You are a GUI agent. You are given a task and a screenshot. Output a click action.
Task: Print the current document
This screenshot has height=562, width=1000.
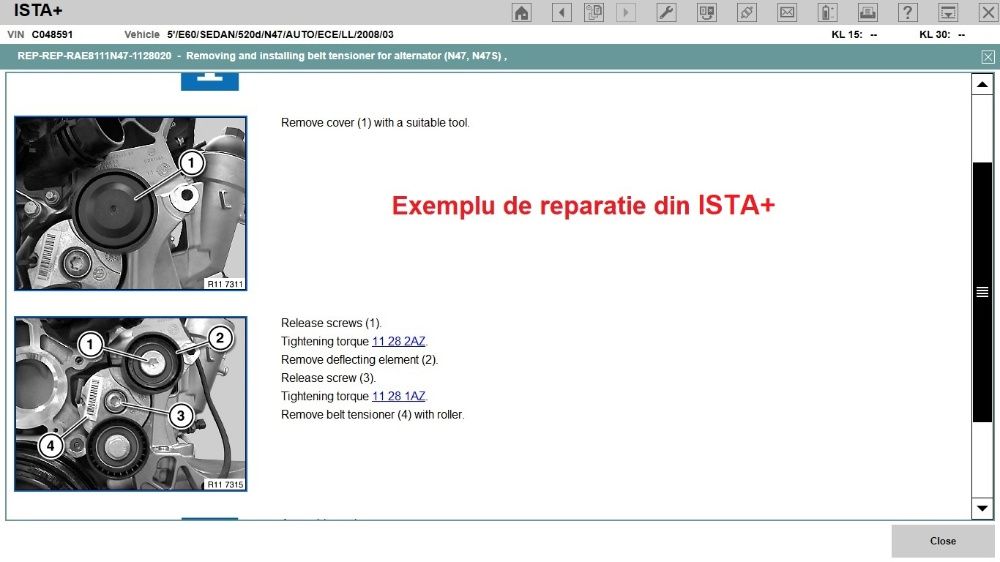click(867, 12)
